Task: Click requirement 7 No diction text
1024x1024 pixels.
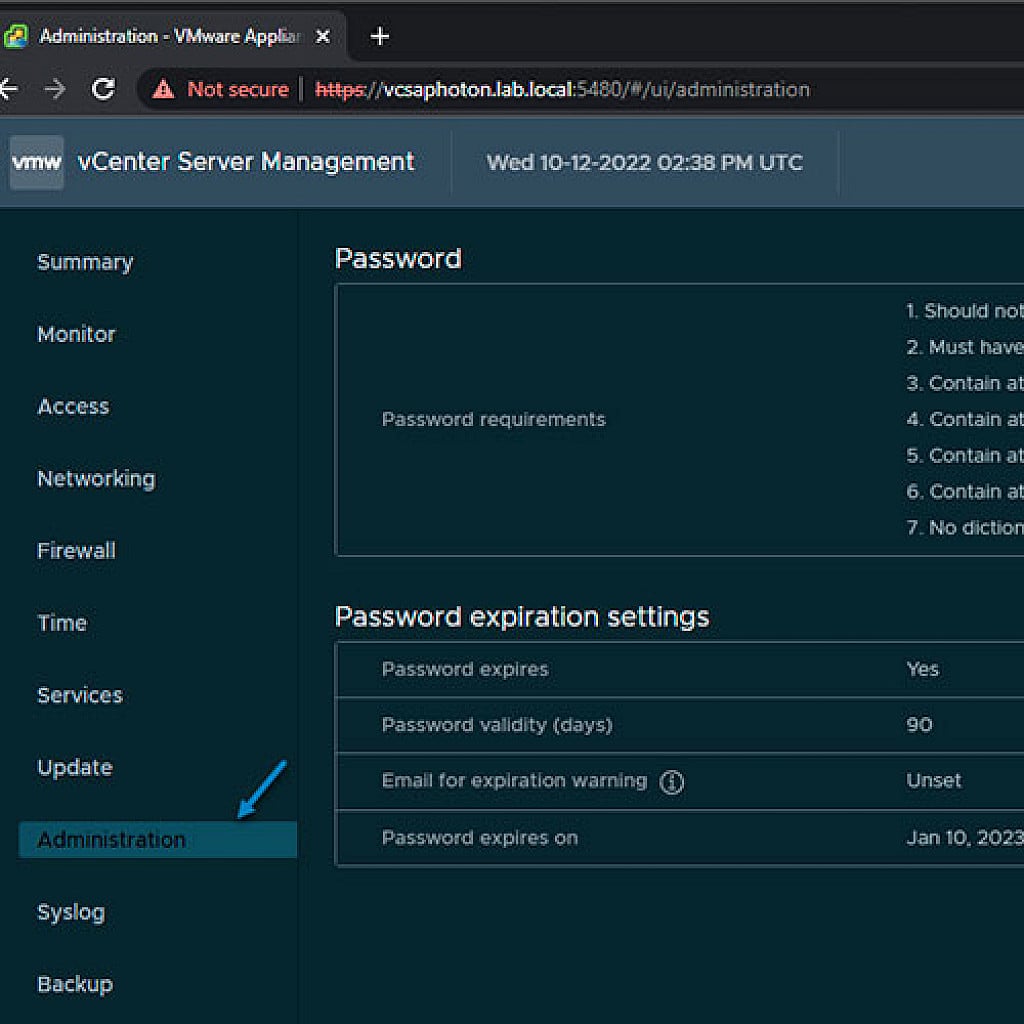Action: point(965,527)
